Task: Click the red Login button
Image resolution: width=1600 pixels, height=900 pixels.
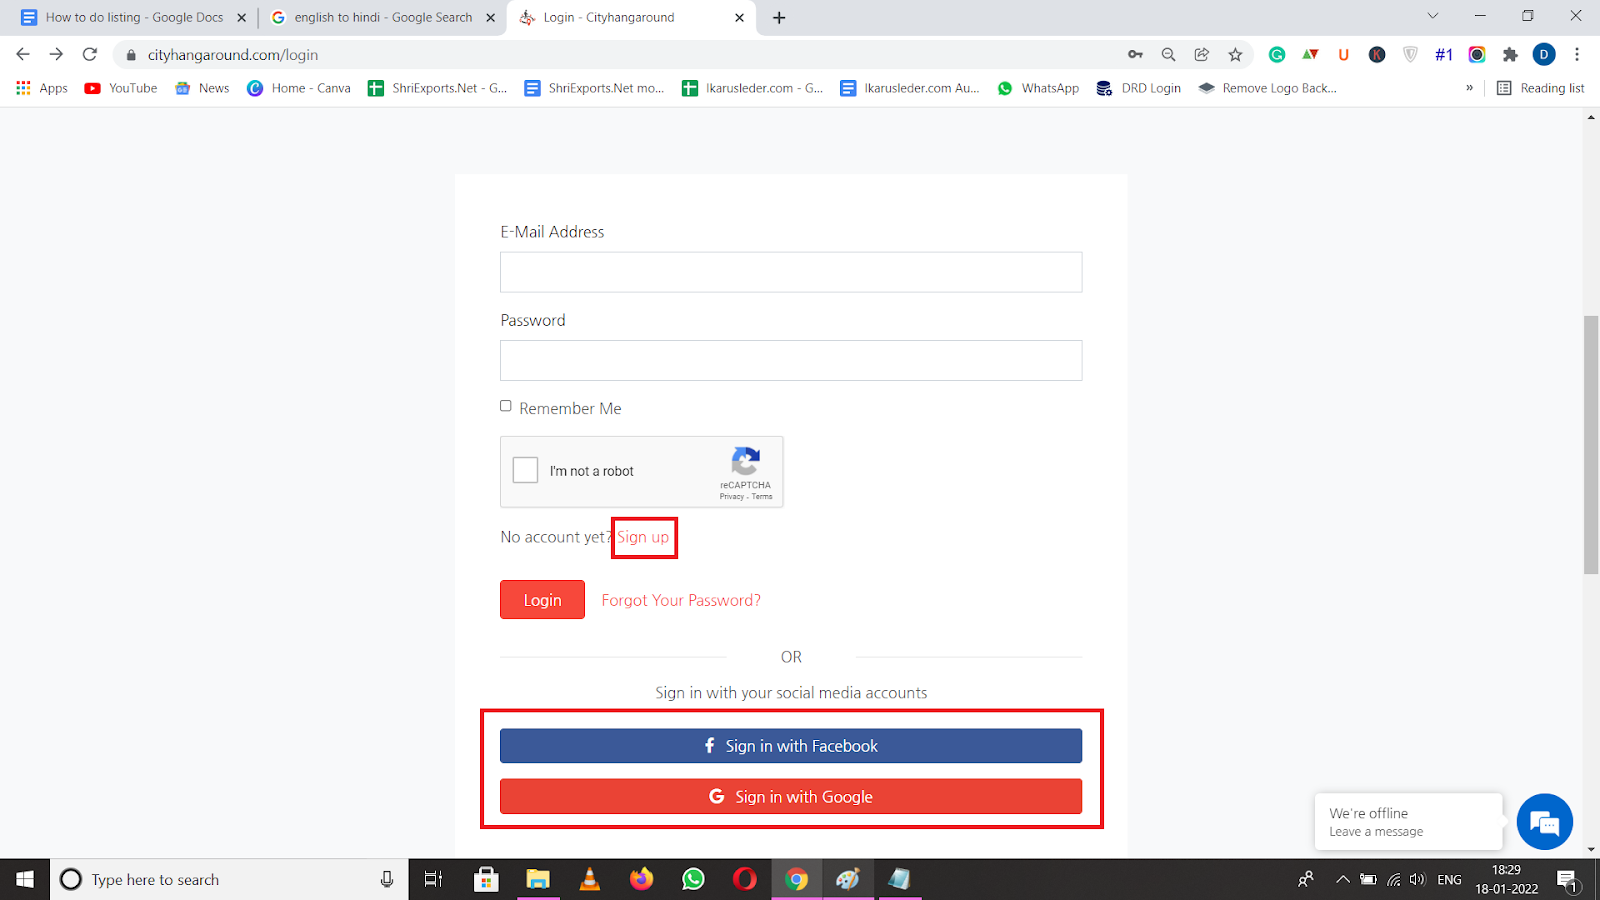Action: pyautogui.click(x=542, y=600)
